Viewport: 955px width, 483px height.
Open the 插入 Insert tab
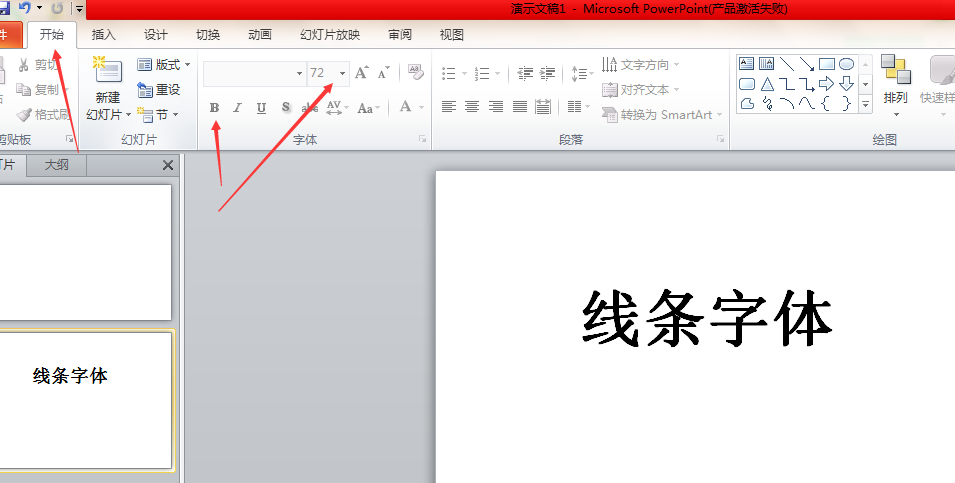[104, 35]
